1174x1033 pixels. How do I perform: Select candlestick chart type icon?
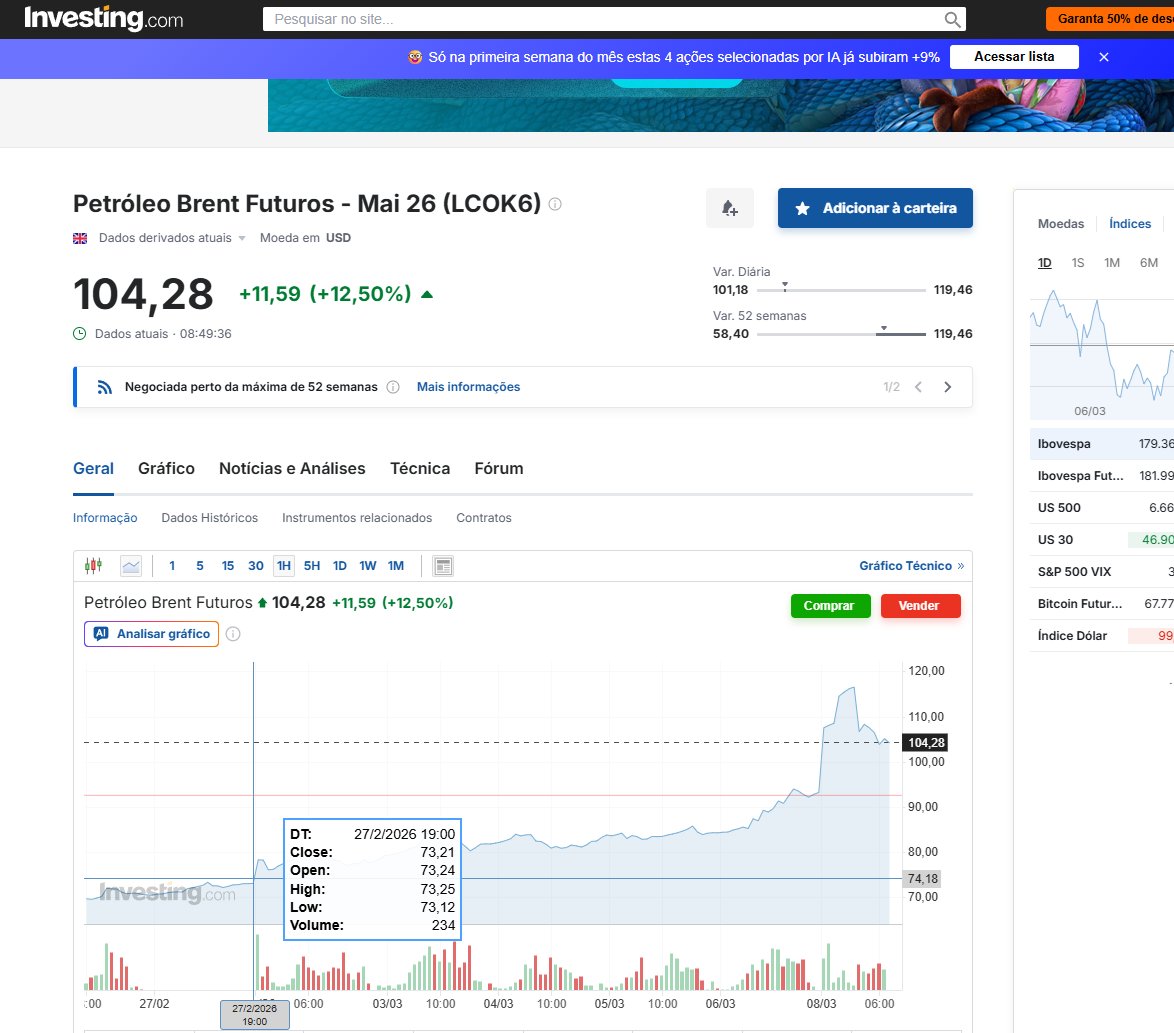point(94,566)
